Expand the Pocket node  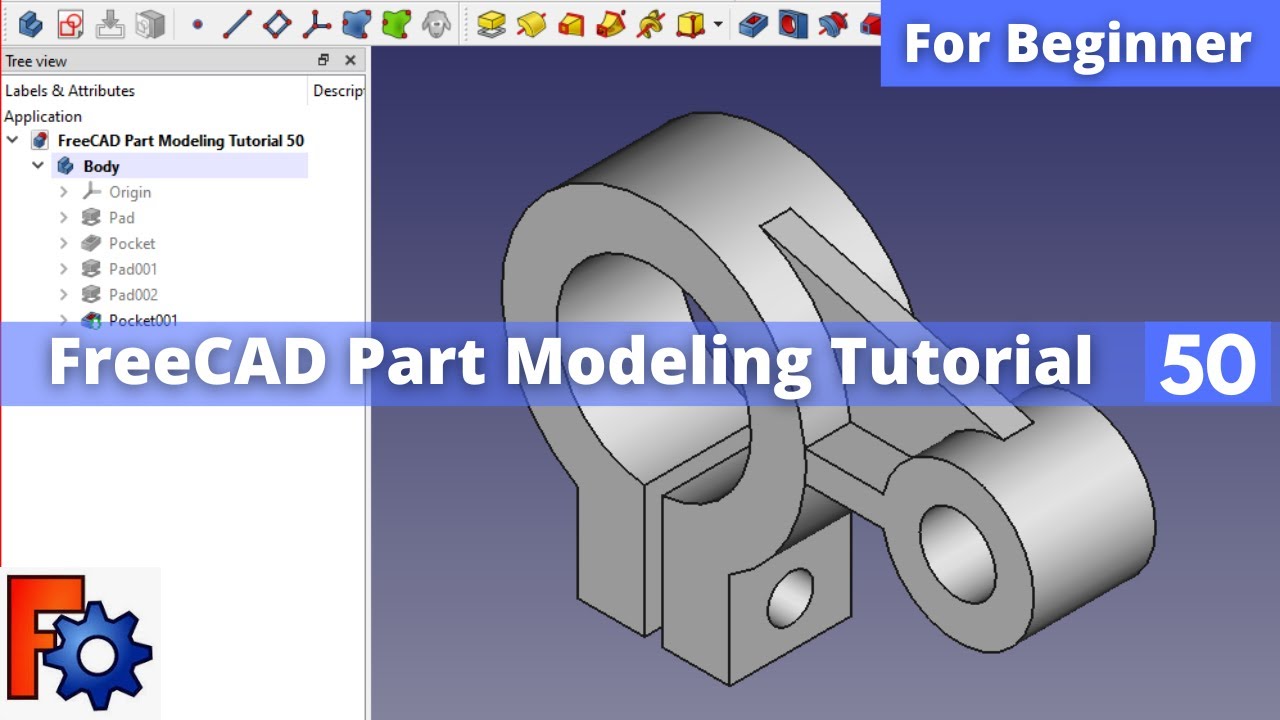point(64,243)
